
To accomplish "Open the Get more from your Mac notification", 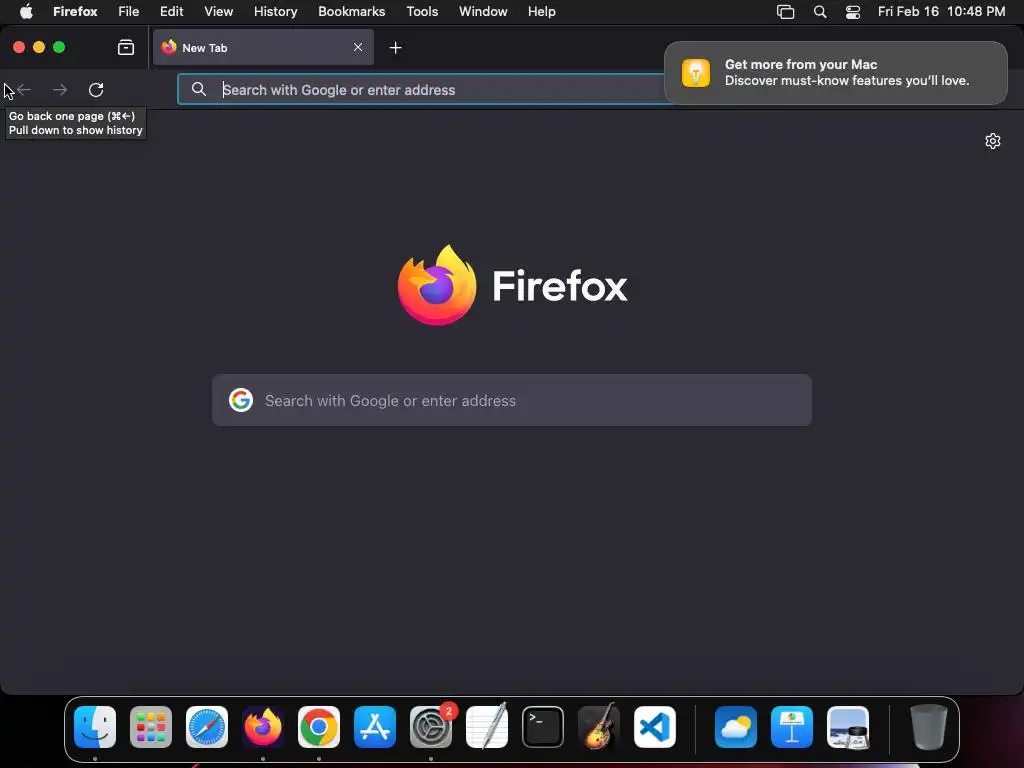I will click(835, 72).
